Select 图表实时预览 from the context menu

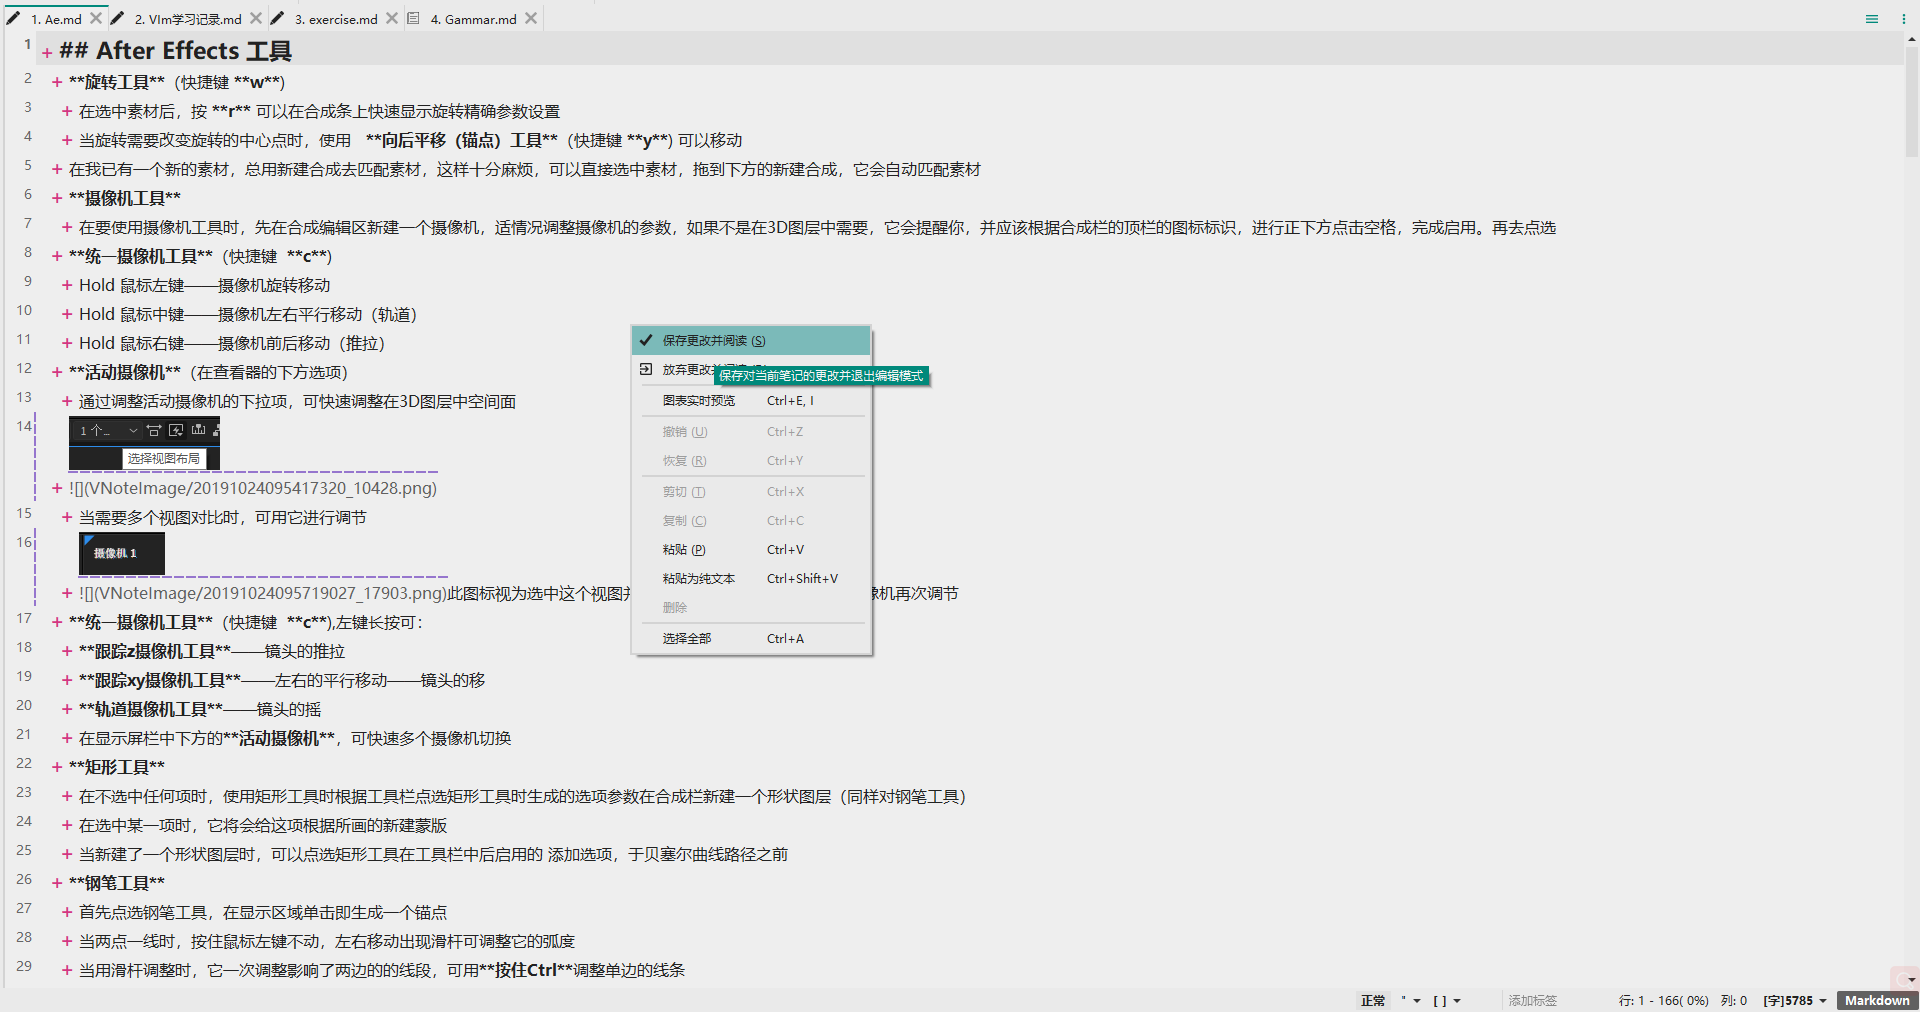click(751, 400)
